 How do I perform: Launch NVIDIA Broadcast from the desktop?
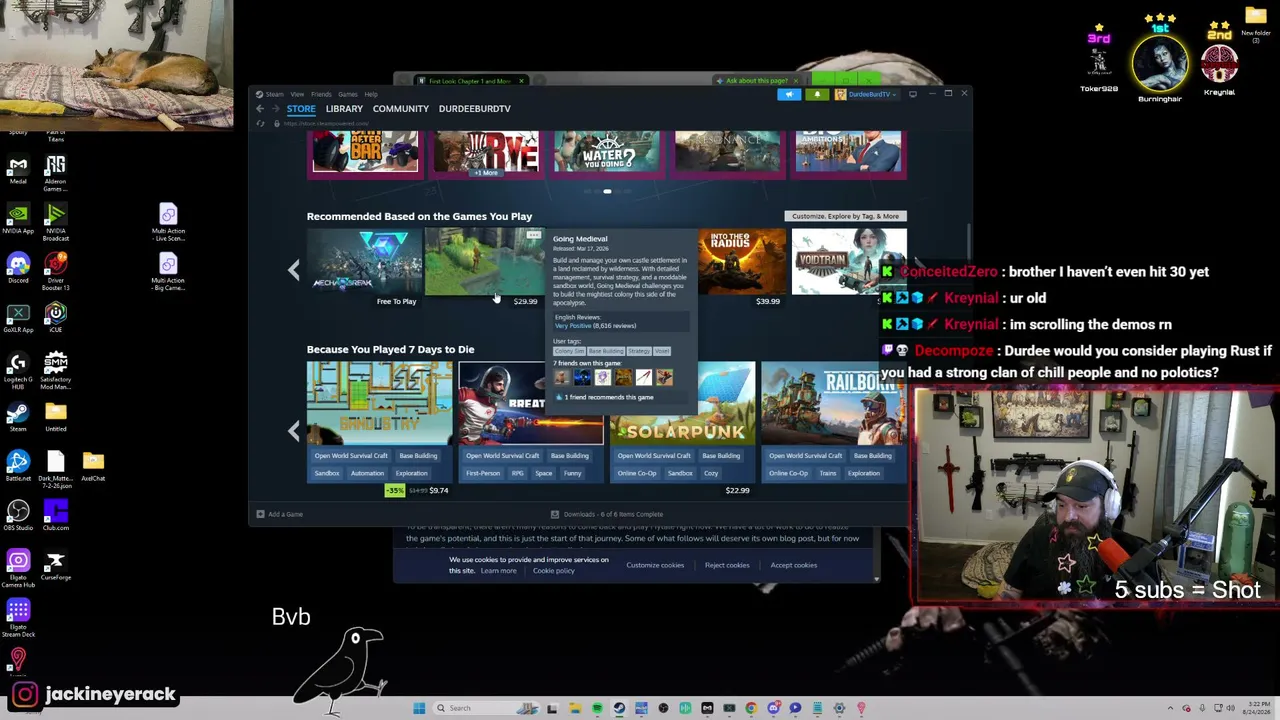click(x=56, y=222)
